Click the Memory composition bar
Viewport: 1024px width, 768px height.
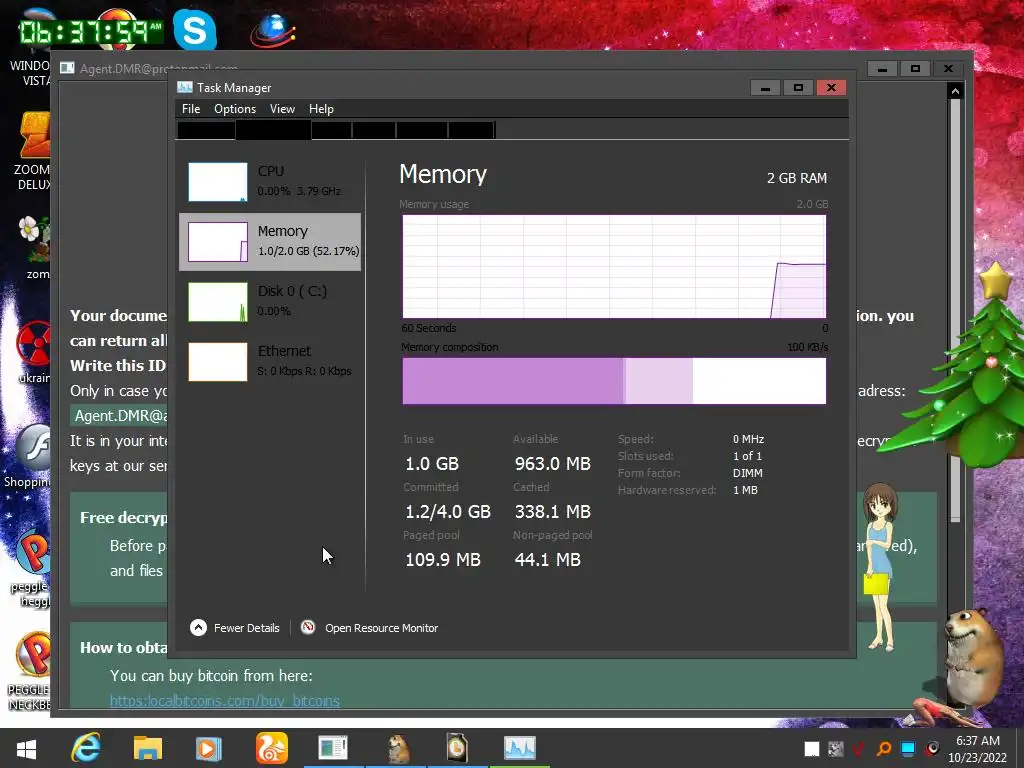614,381
